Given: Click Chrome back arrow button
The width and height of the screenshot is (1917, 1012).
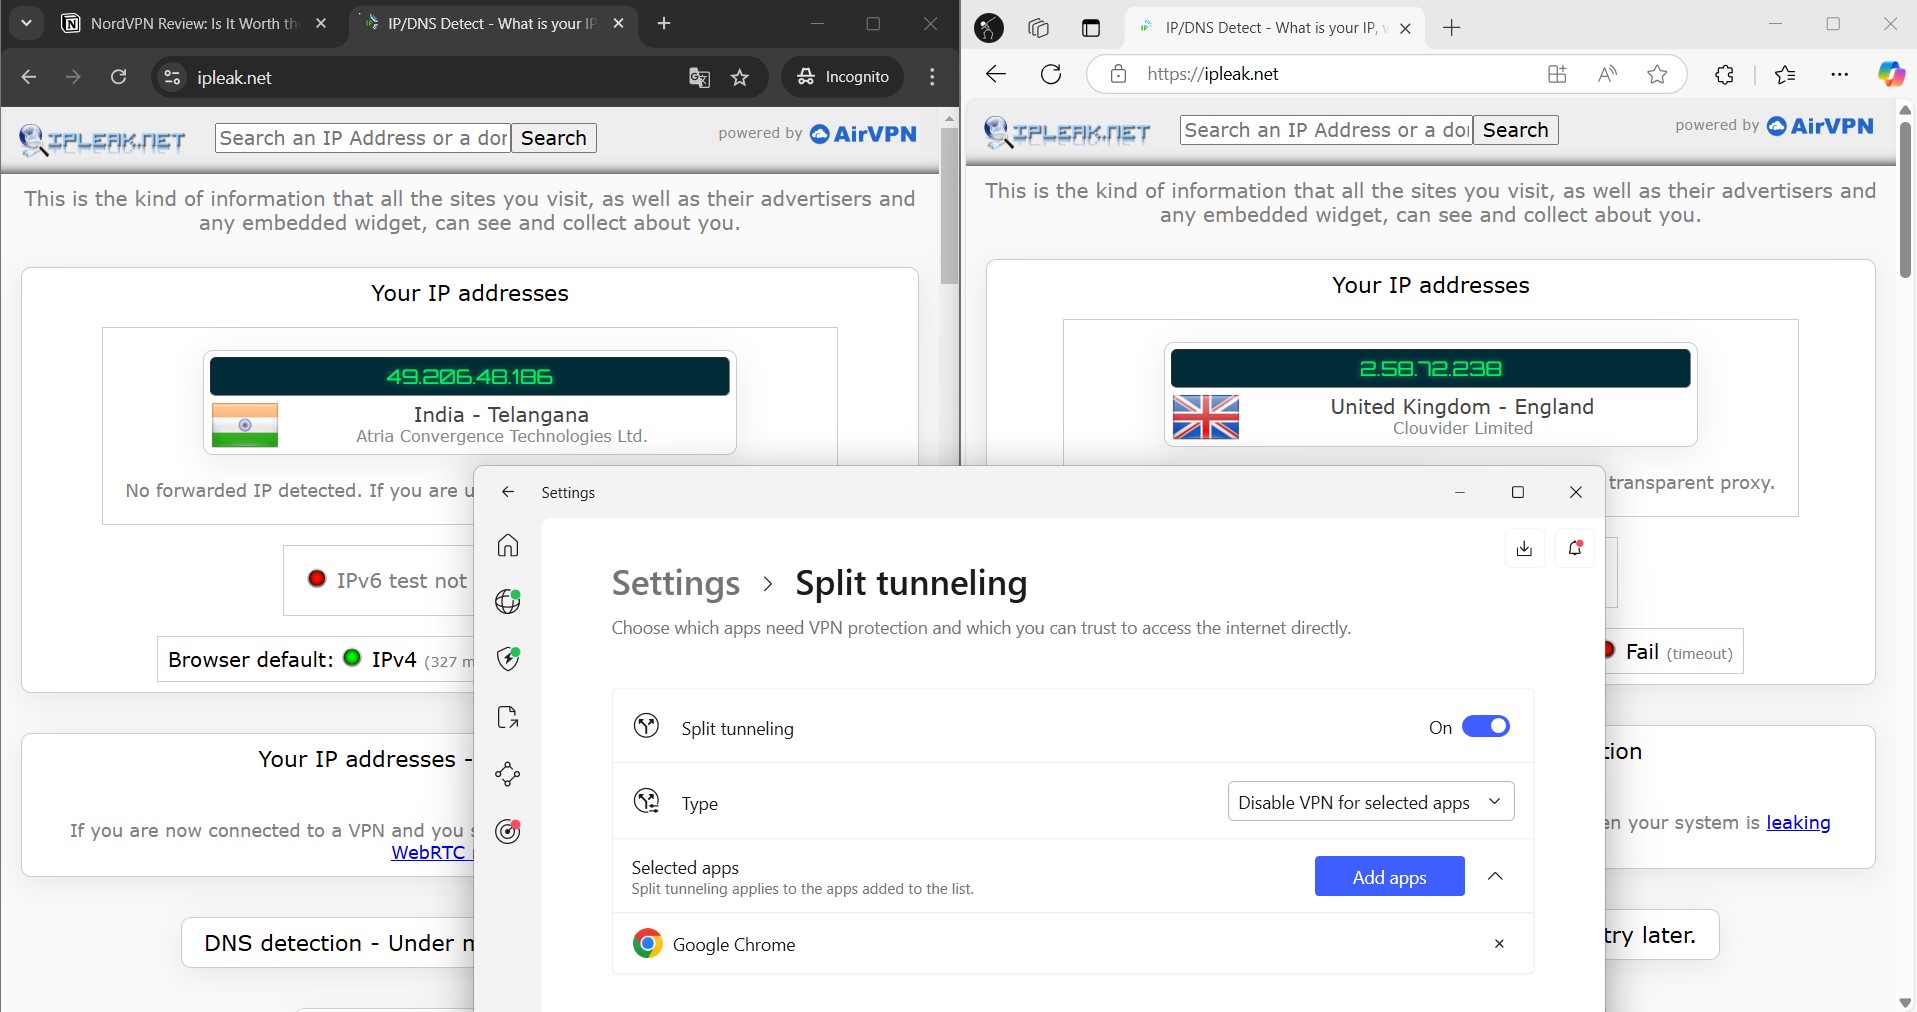Looking at the screenshot, I should [29, 77].
